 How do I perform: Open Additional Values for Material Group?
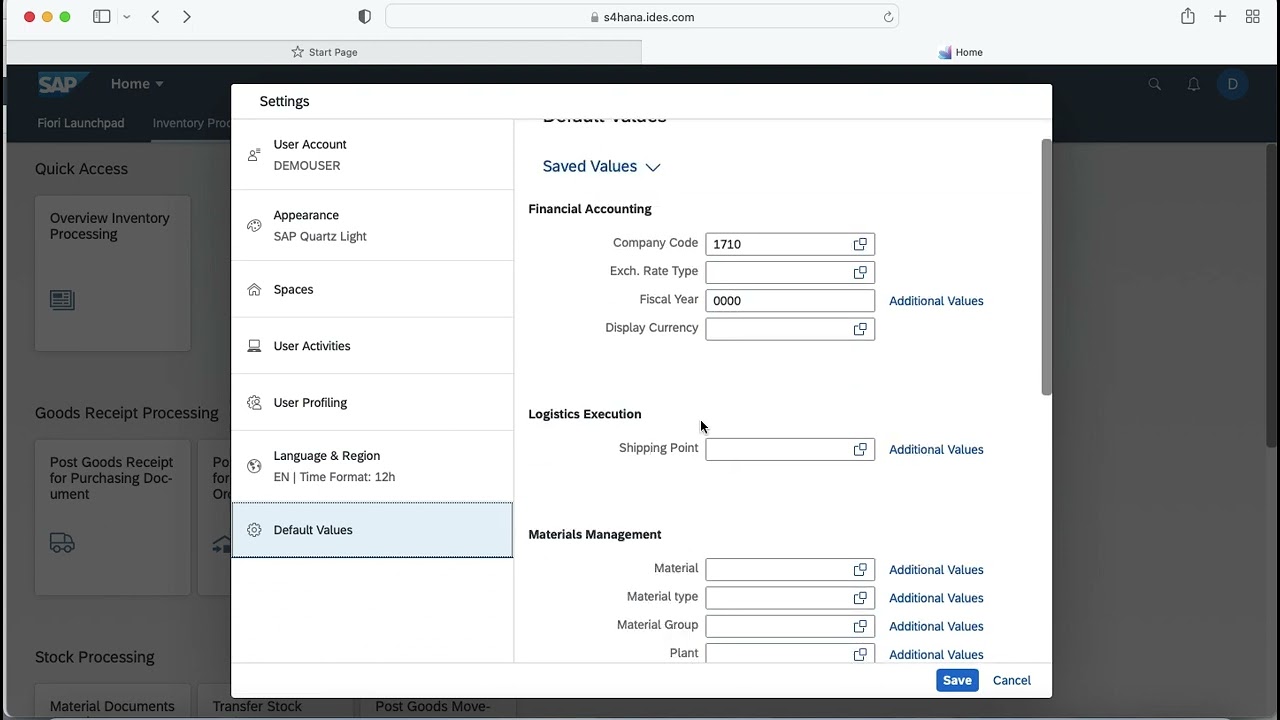tap(936, 626)
